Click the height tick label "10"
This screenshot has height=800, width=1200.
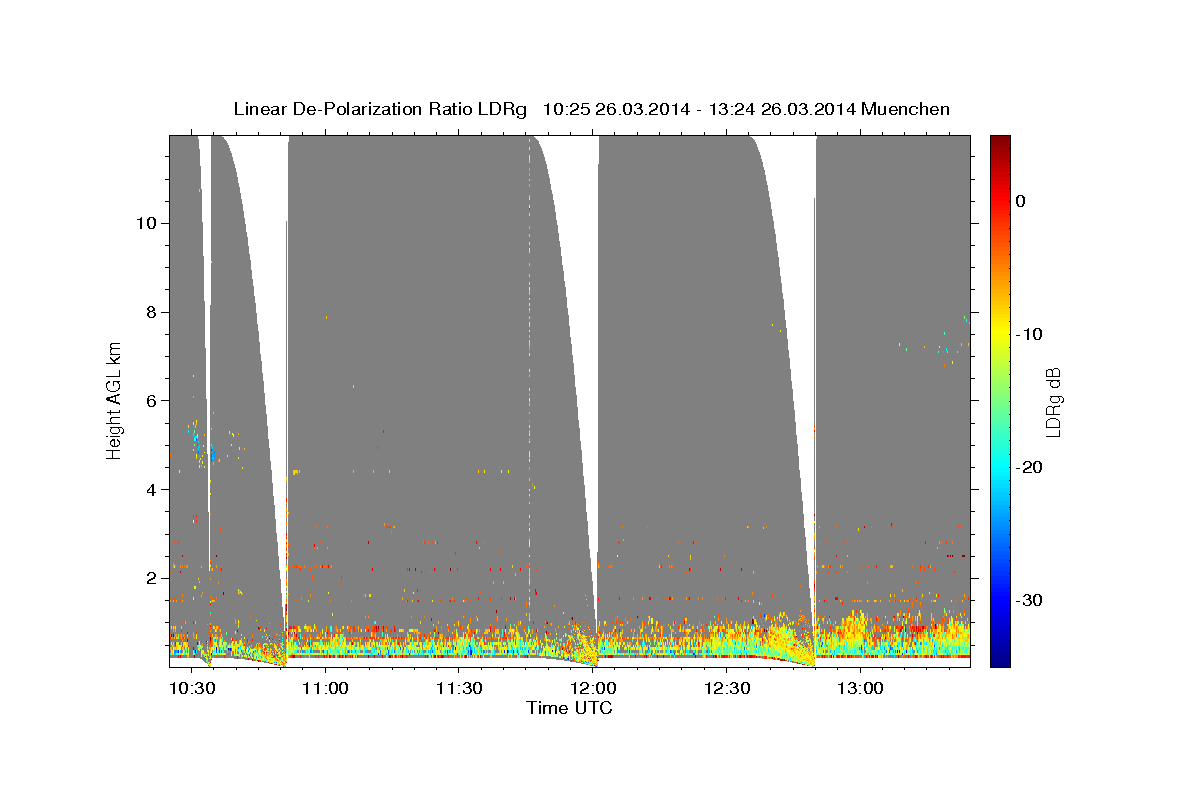tap(145, 223)
